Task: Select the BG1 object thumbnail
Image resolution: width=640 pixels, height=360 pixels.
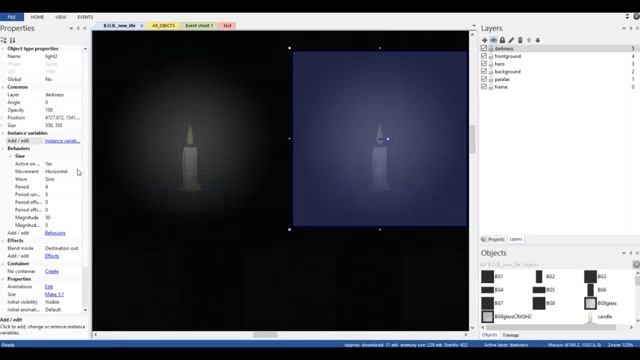Action: (x=487, y=276)
